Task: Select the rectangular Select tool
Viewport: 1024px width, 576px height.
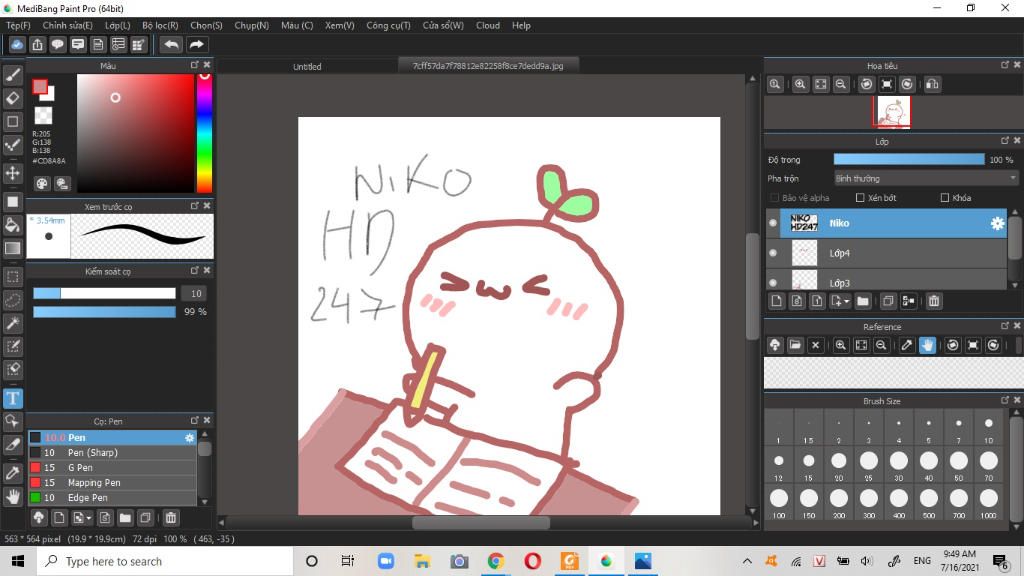Action: (12, 277)
